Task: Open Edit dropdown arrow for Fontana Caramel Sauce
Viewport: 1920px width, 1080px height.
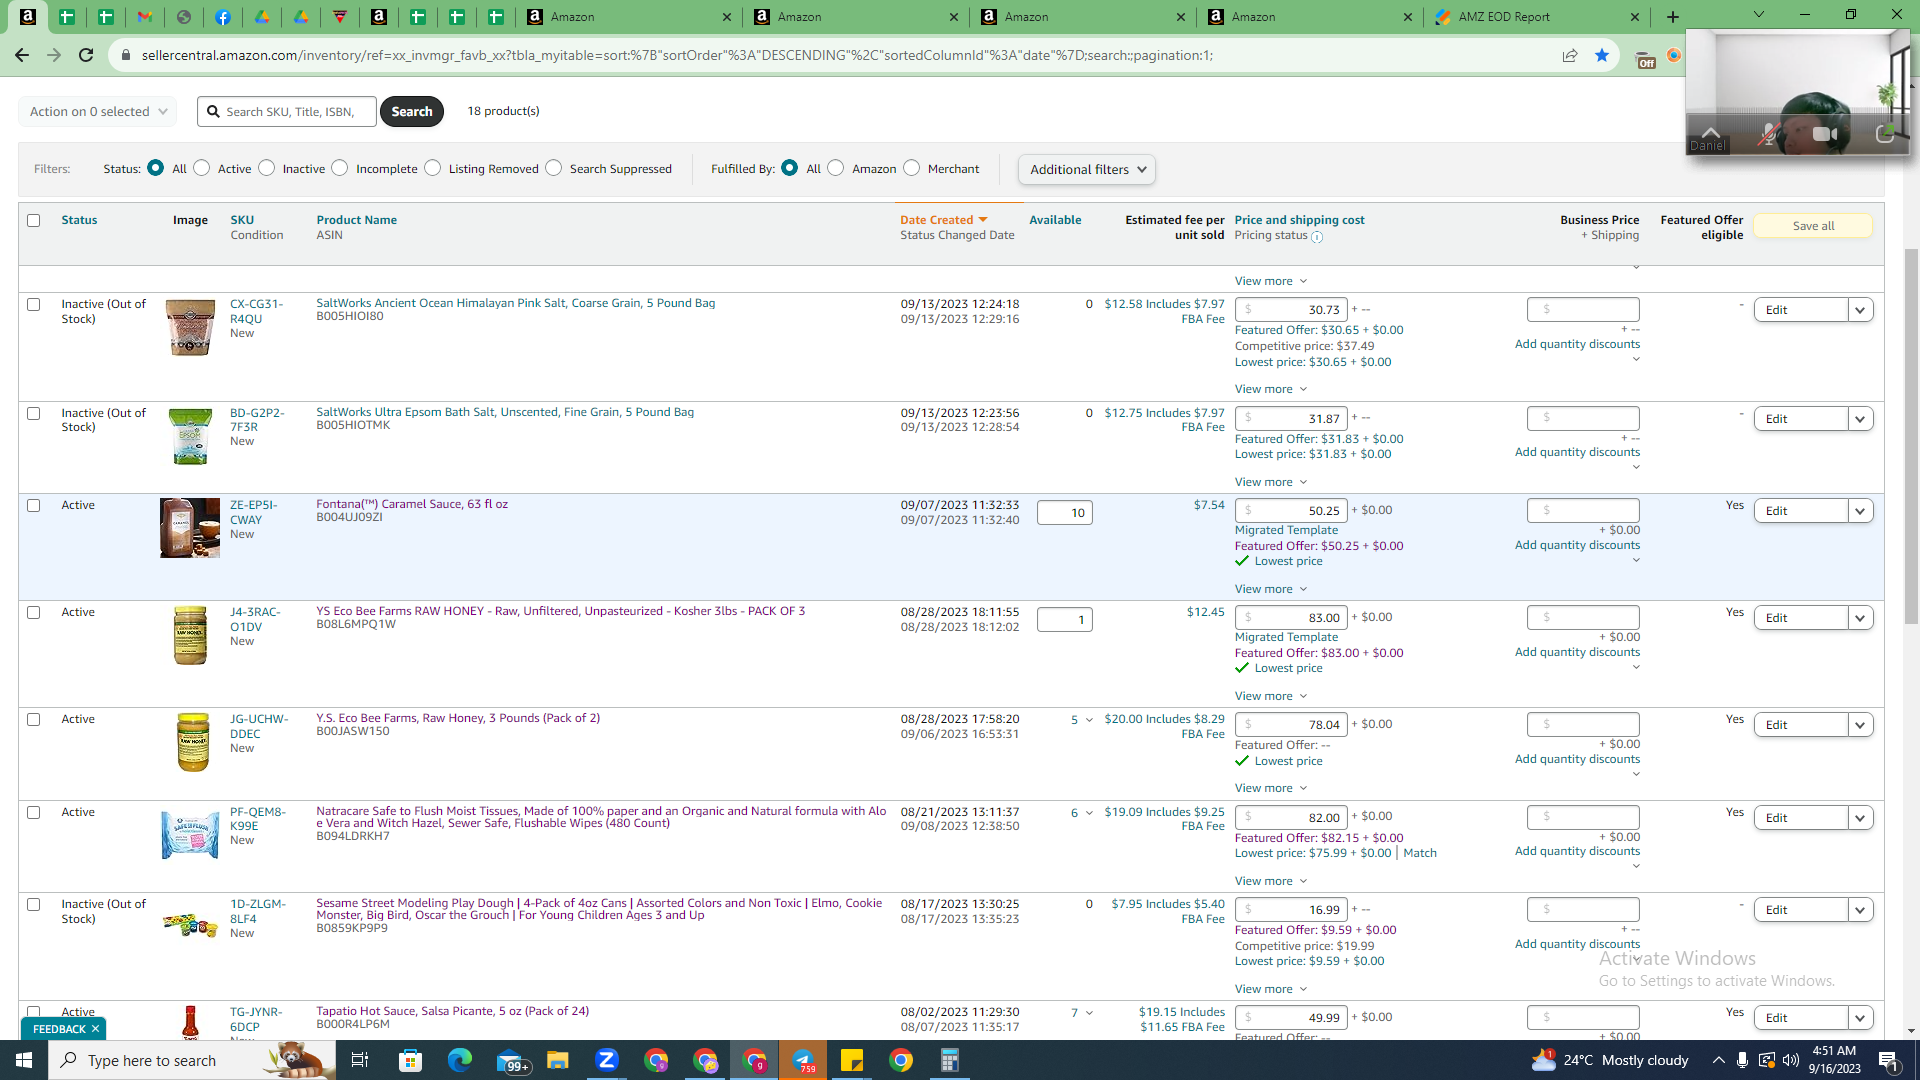Action: [x=1860, y=511]
